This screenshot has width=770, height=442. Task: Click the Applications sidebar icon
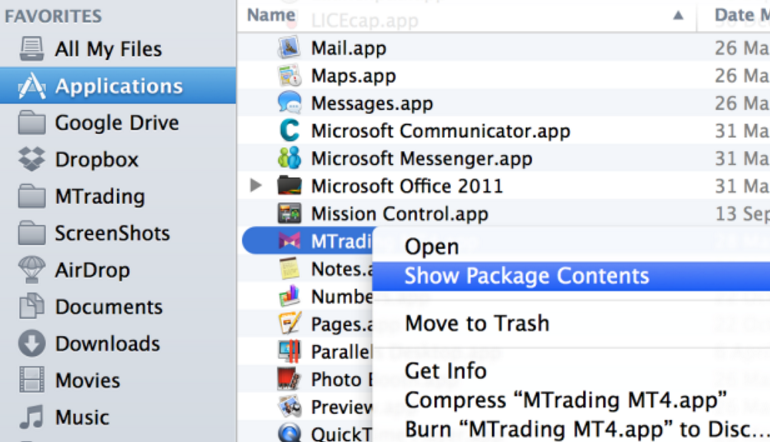32,86
